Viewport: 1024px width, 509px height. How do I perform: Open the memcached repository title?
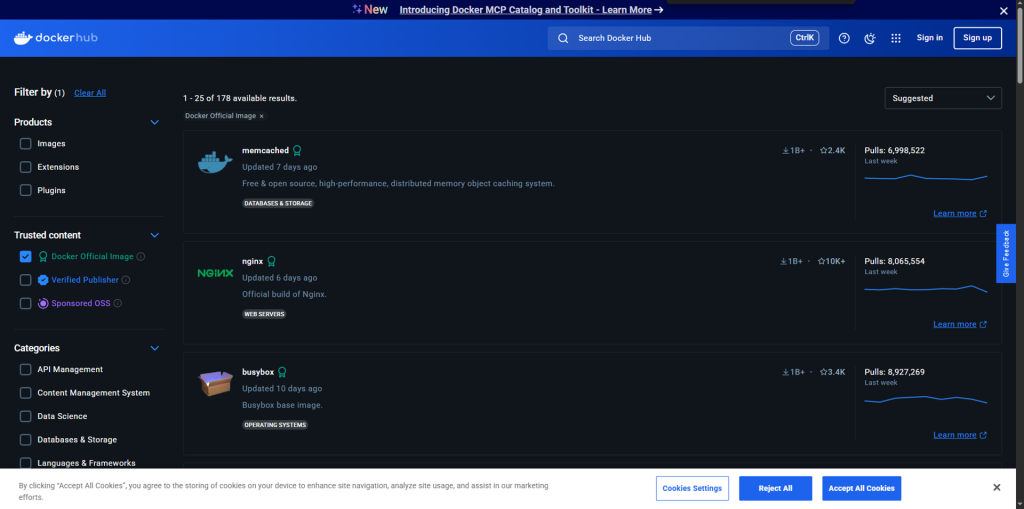[265, 150]
